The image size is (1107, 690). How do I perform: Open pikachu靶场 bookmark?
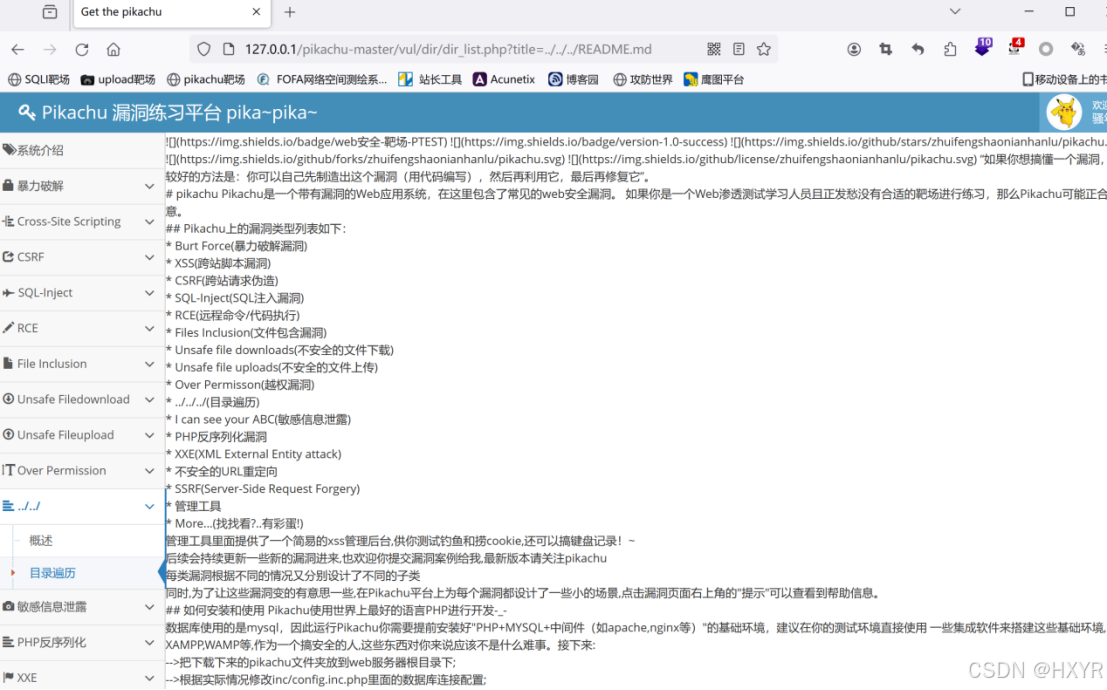click(x=205, y=79)
